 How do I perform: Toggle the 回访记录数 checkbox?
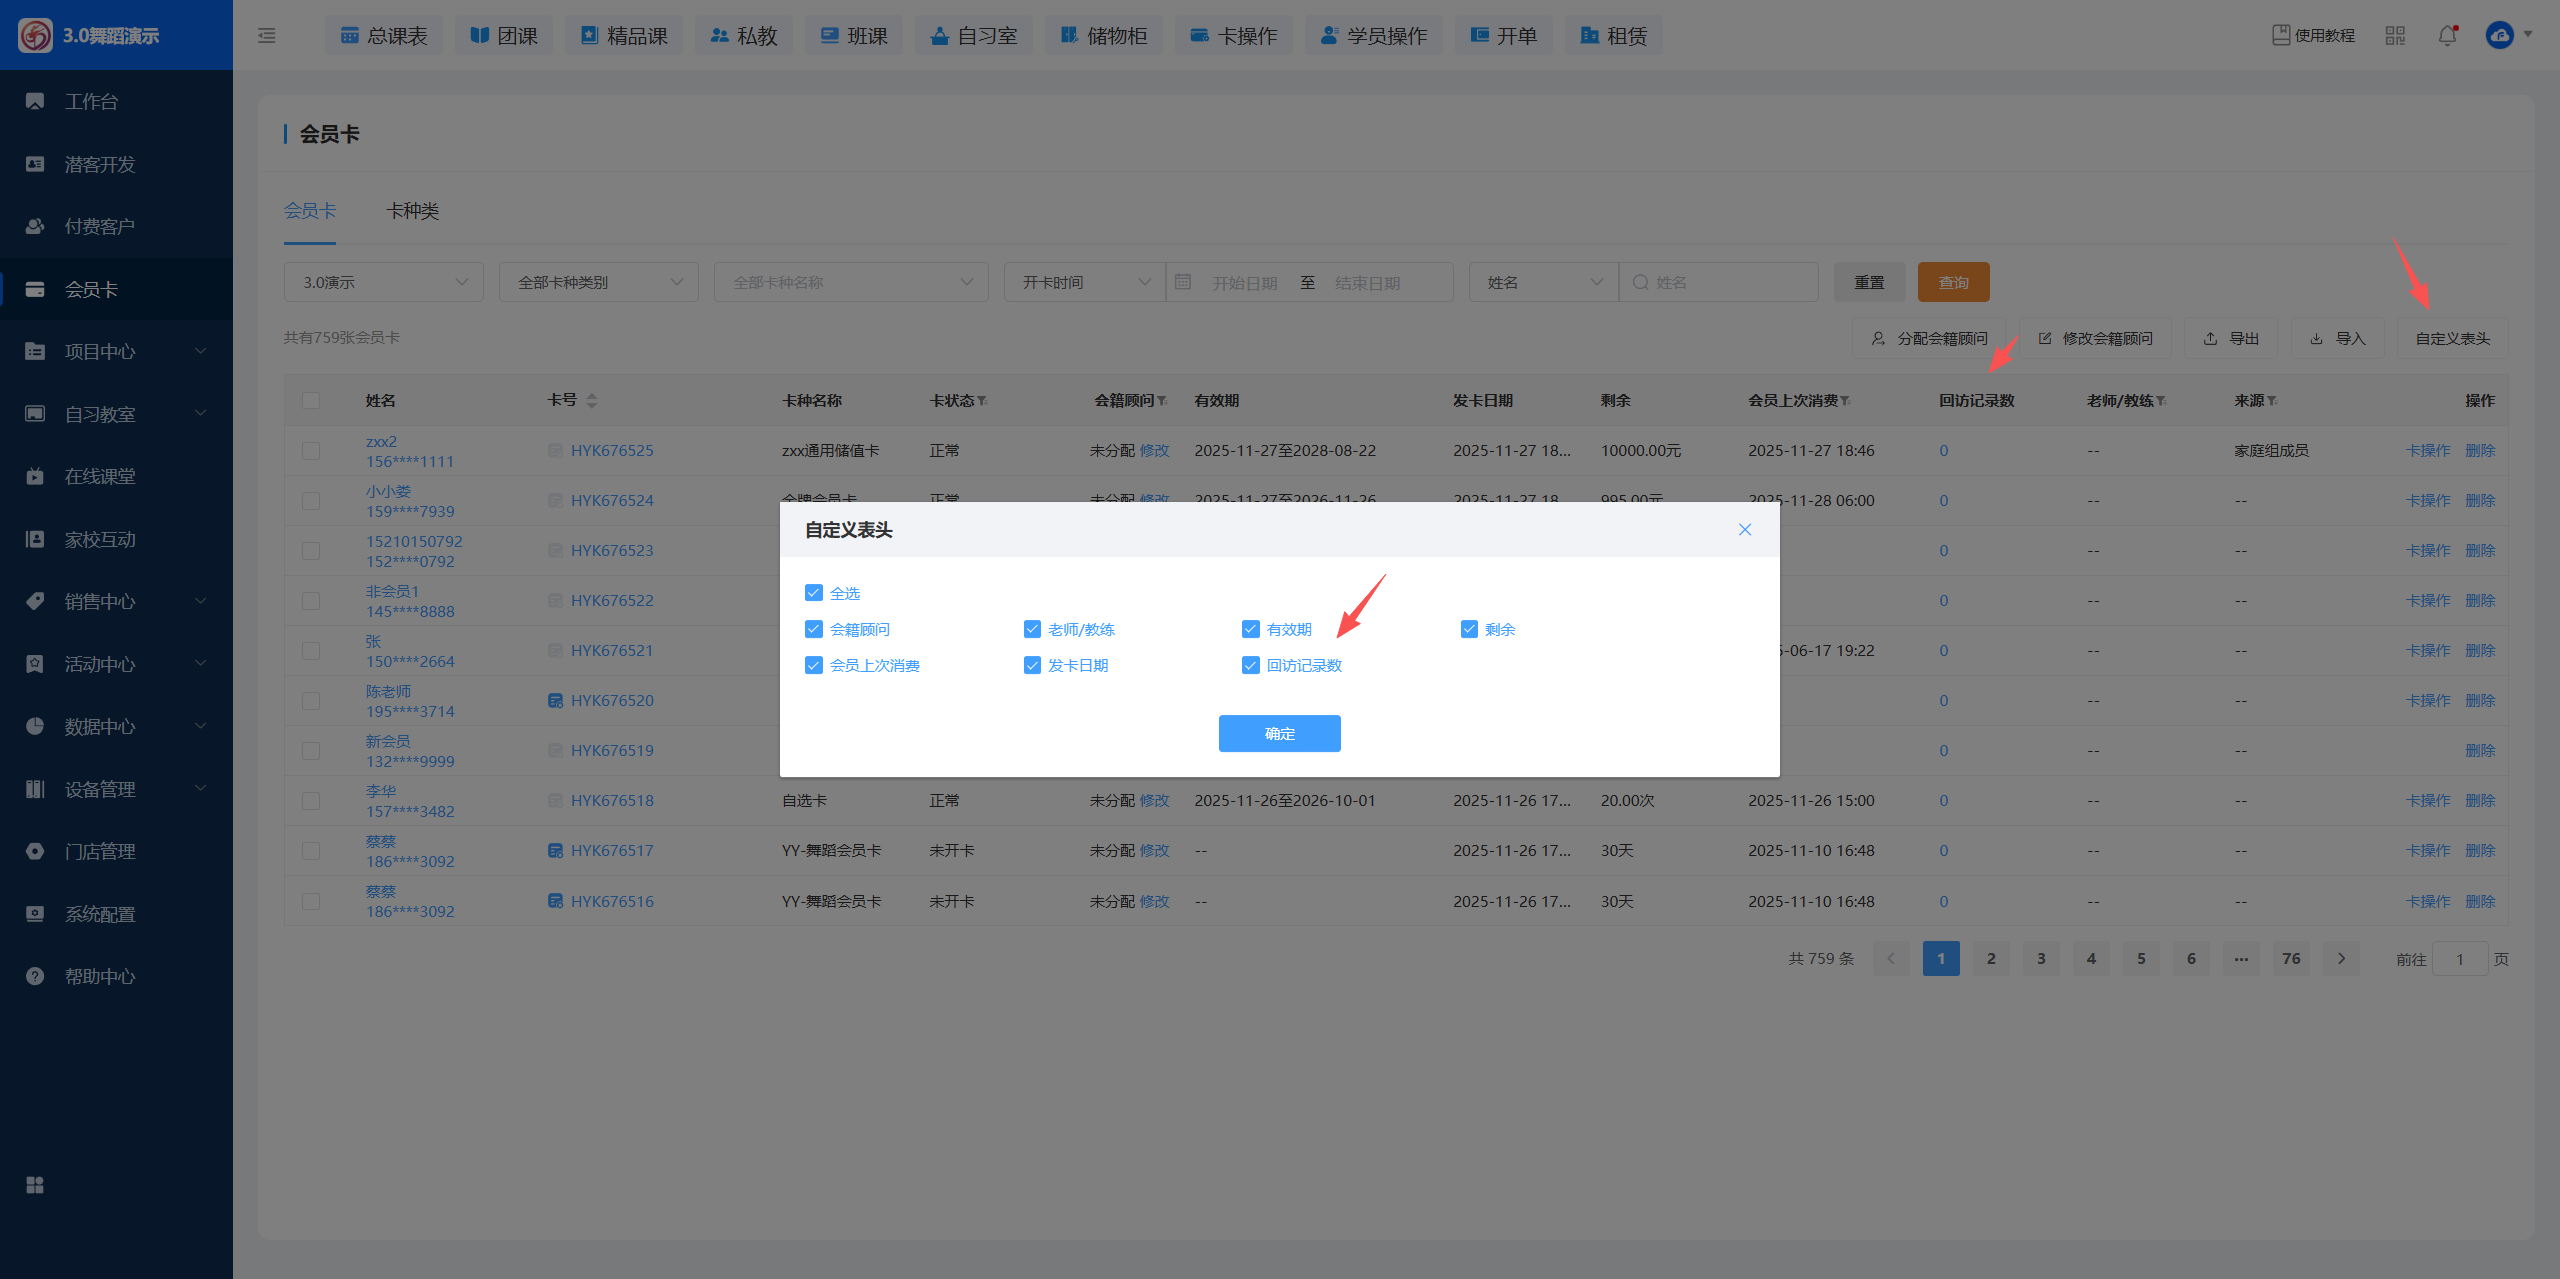(x=1251, y=665)
